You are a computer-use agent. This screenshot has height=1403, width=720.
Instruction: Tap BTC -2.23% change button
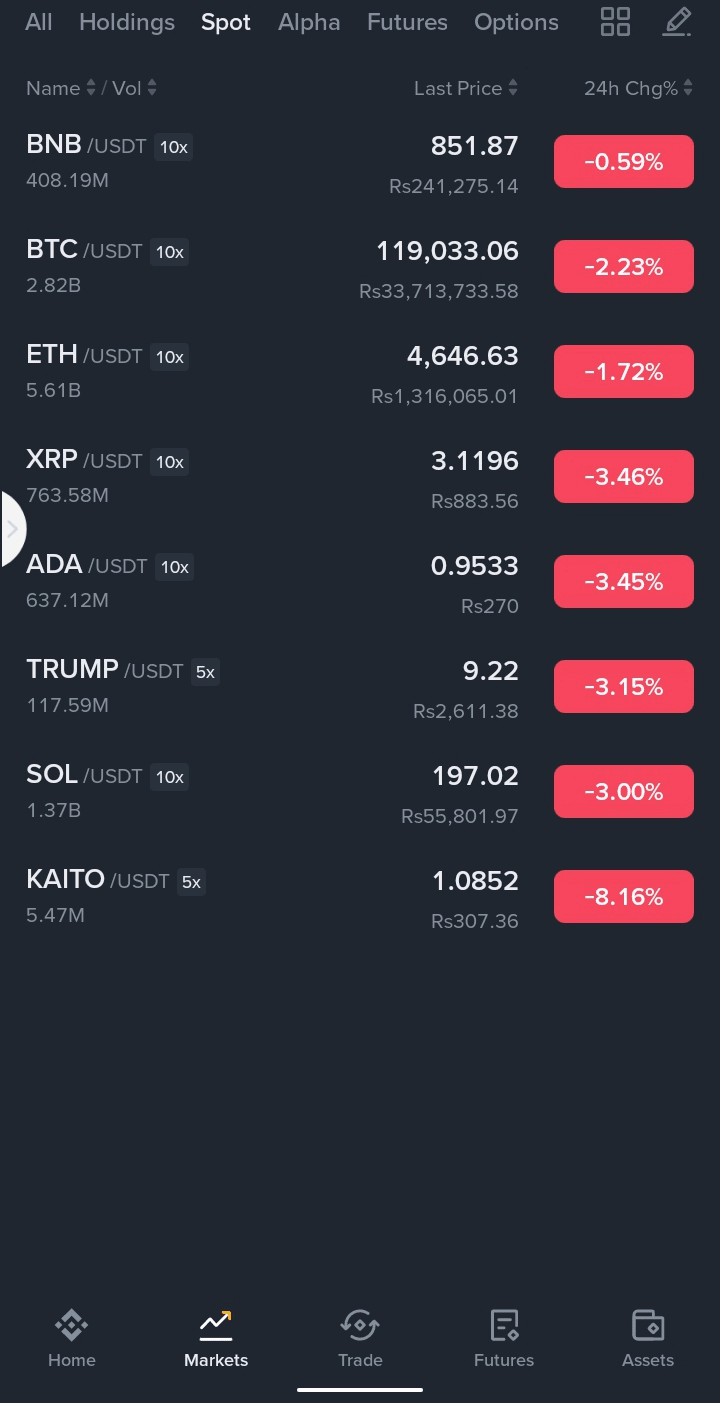[x=623, y=267]
